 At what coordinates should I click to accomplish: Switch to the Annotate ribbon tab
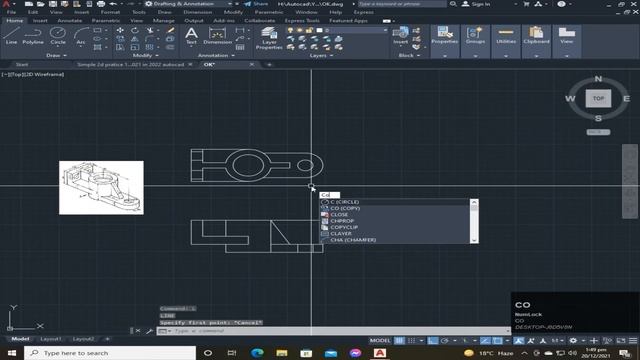click(69, 20)
